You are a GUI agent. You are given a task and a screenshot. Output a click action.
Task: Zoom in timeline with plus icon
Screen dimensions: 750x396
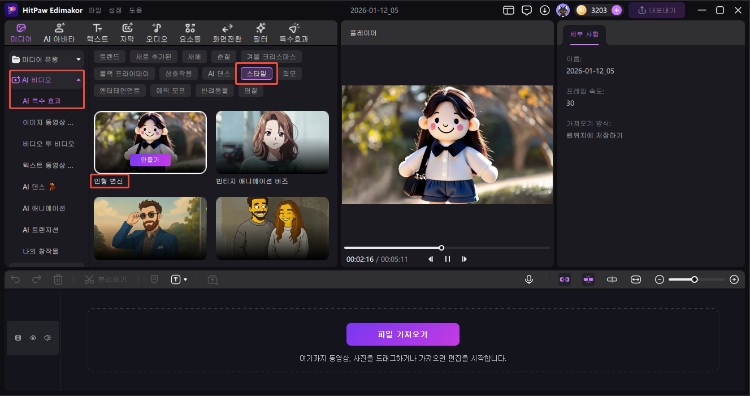click(734, 279)
